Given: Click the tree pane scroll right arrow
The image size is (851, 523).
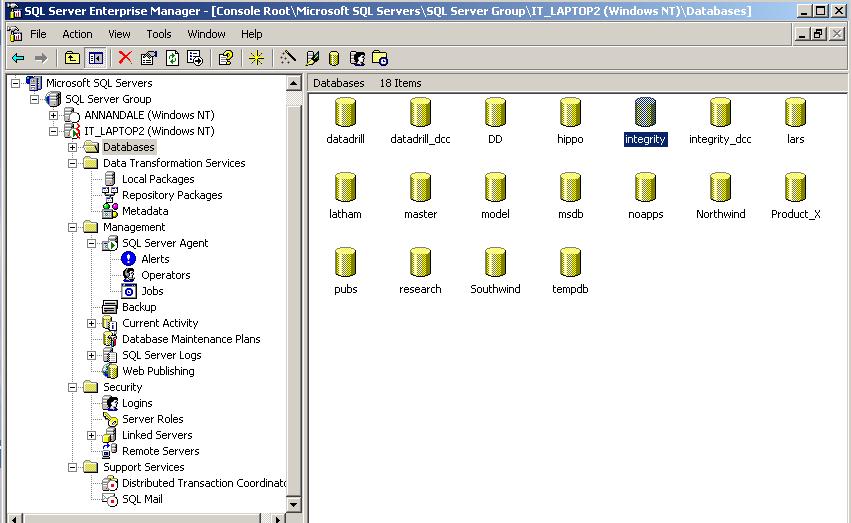Looking at the screenshot, I should click(278, 519).
